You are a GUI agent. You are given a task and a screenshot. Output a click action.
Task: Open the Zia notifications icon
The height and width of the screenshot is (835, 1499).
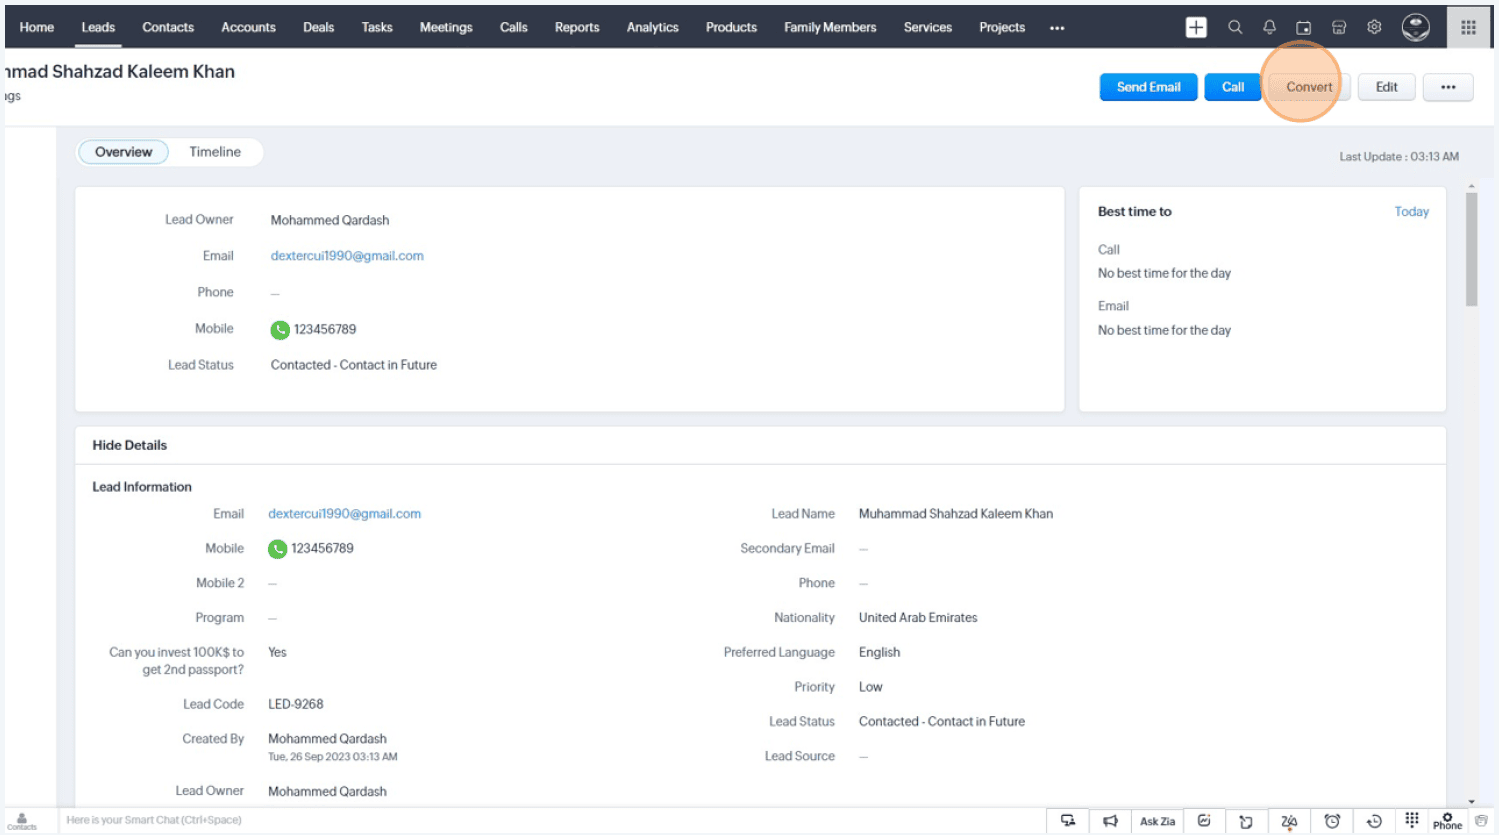tap(1289, 821)
